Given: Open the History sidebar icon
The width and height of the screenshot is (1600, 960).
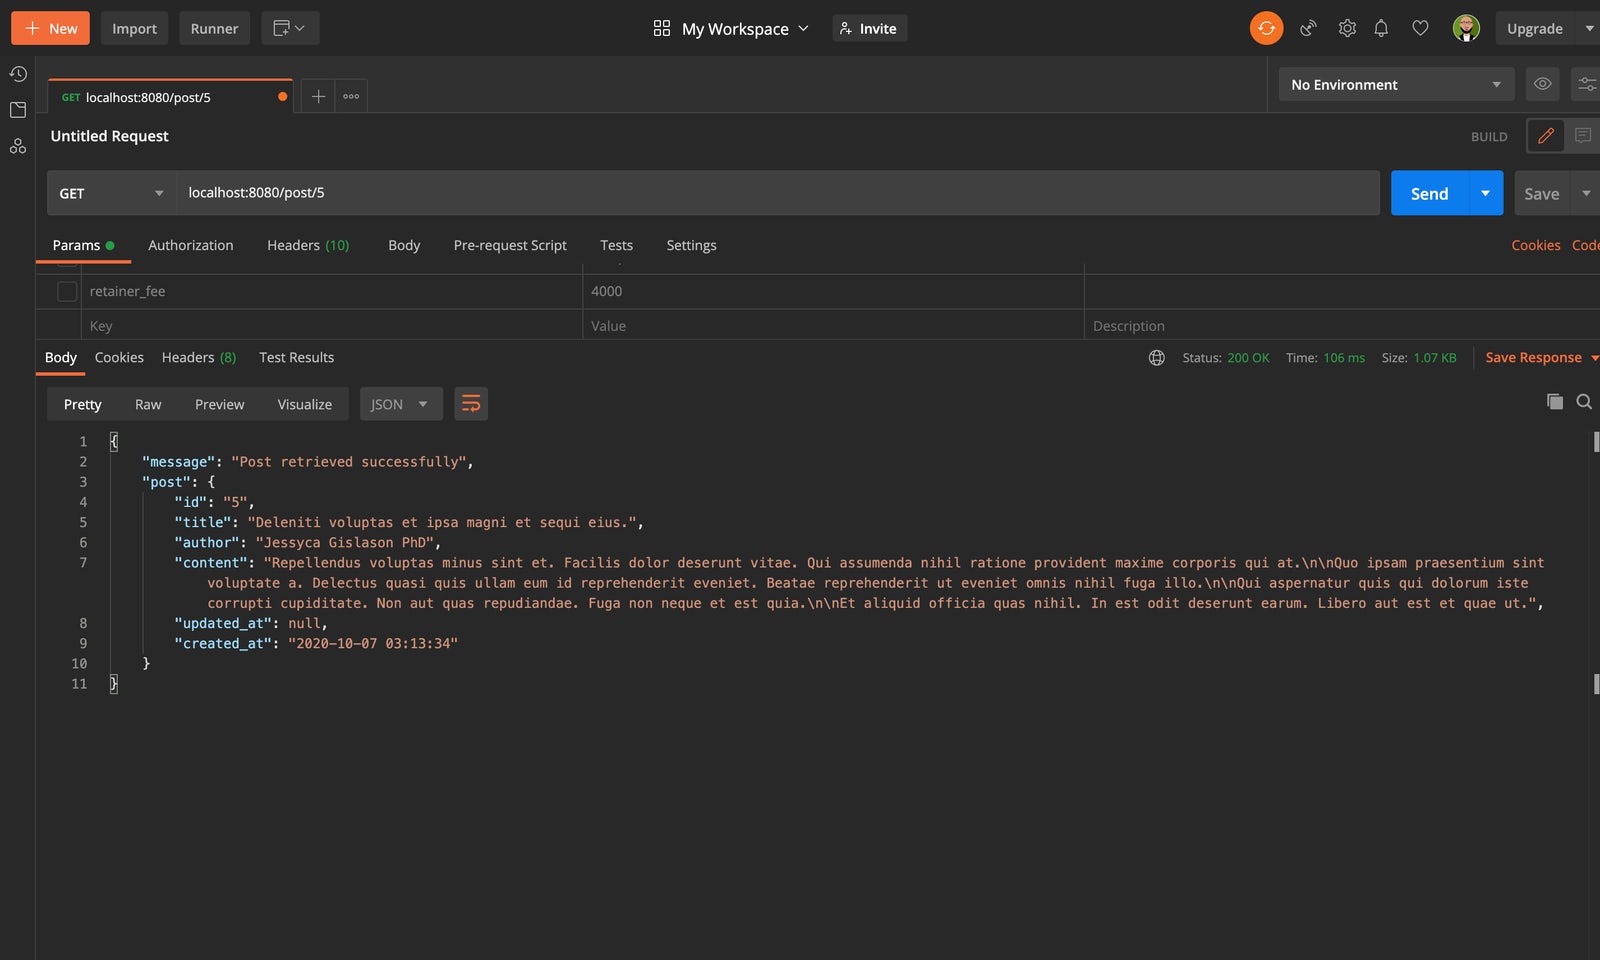Looking at the screenshot, I should tap(18, 74).
